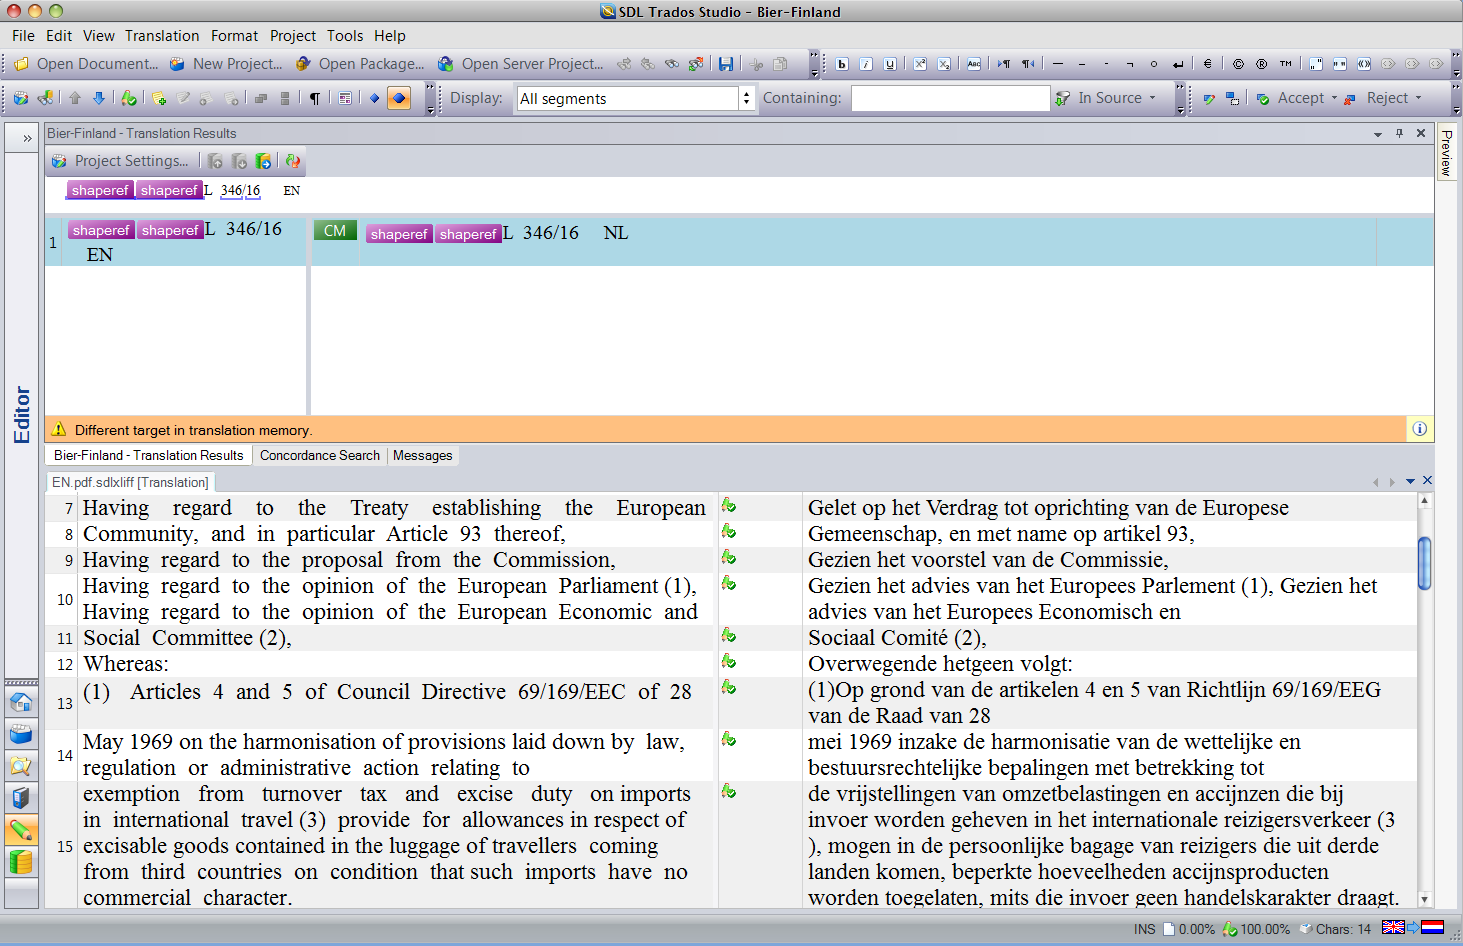Viewport: 1463px width, 946px height.
Task: Click the editor vertical scrollbar thumb
Action: point(1424,563)
